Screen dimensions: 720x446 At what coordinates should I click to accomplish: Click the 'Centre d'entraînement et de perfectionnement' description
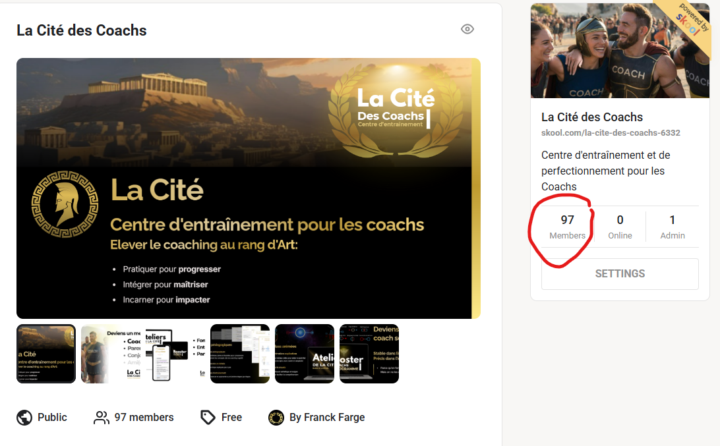click(606, 171)
